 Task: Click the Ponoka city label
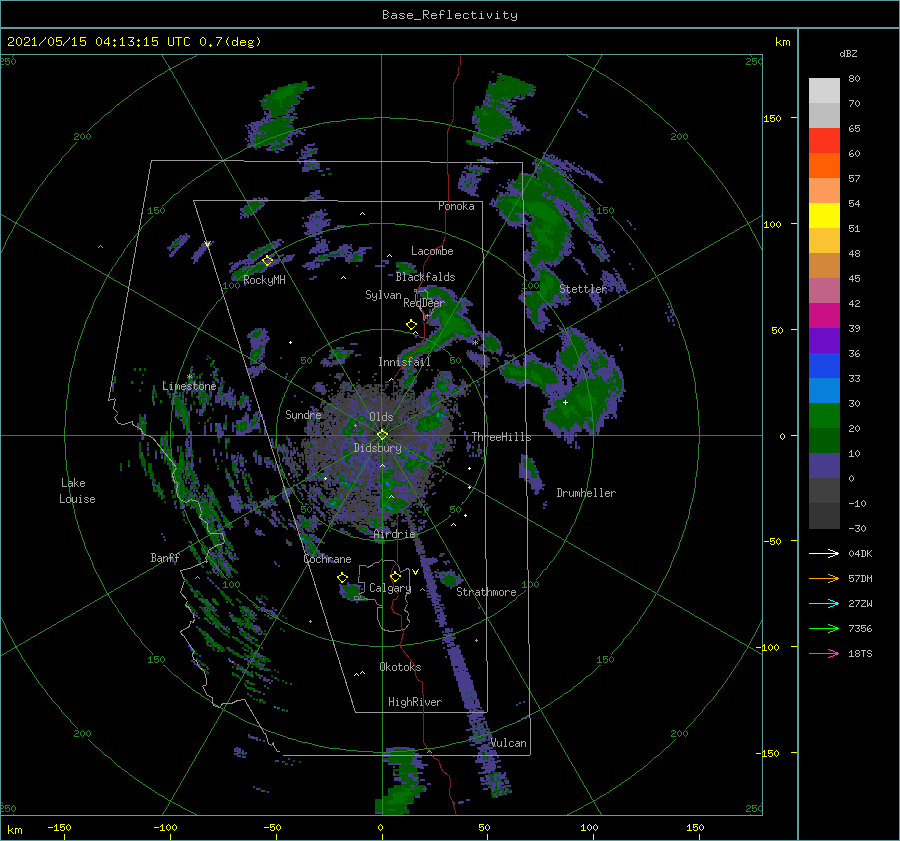(456, 206)
